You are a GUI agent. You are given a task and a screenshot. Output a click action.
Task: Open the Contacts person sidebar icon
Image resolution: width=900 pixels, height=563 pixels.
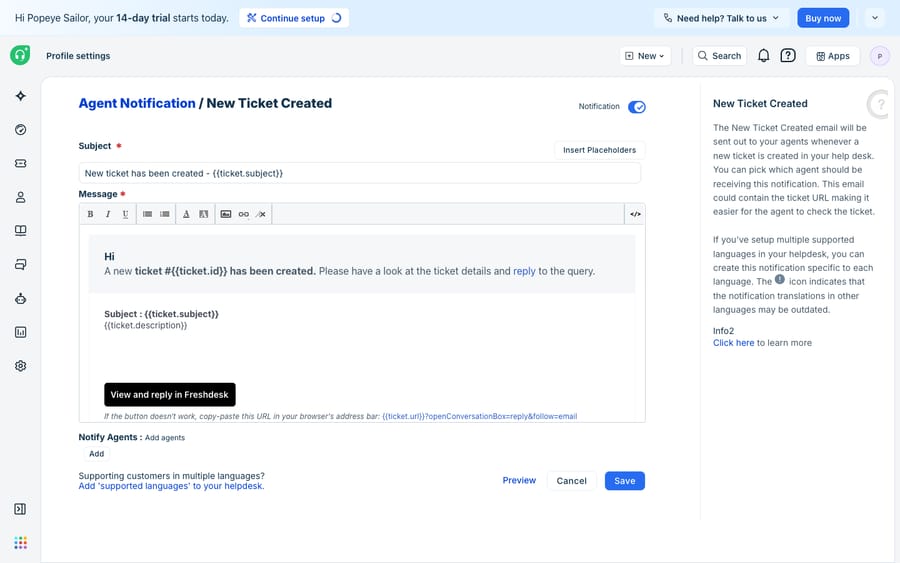click(x=21, y=197)
